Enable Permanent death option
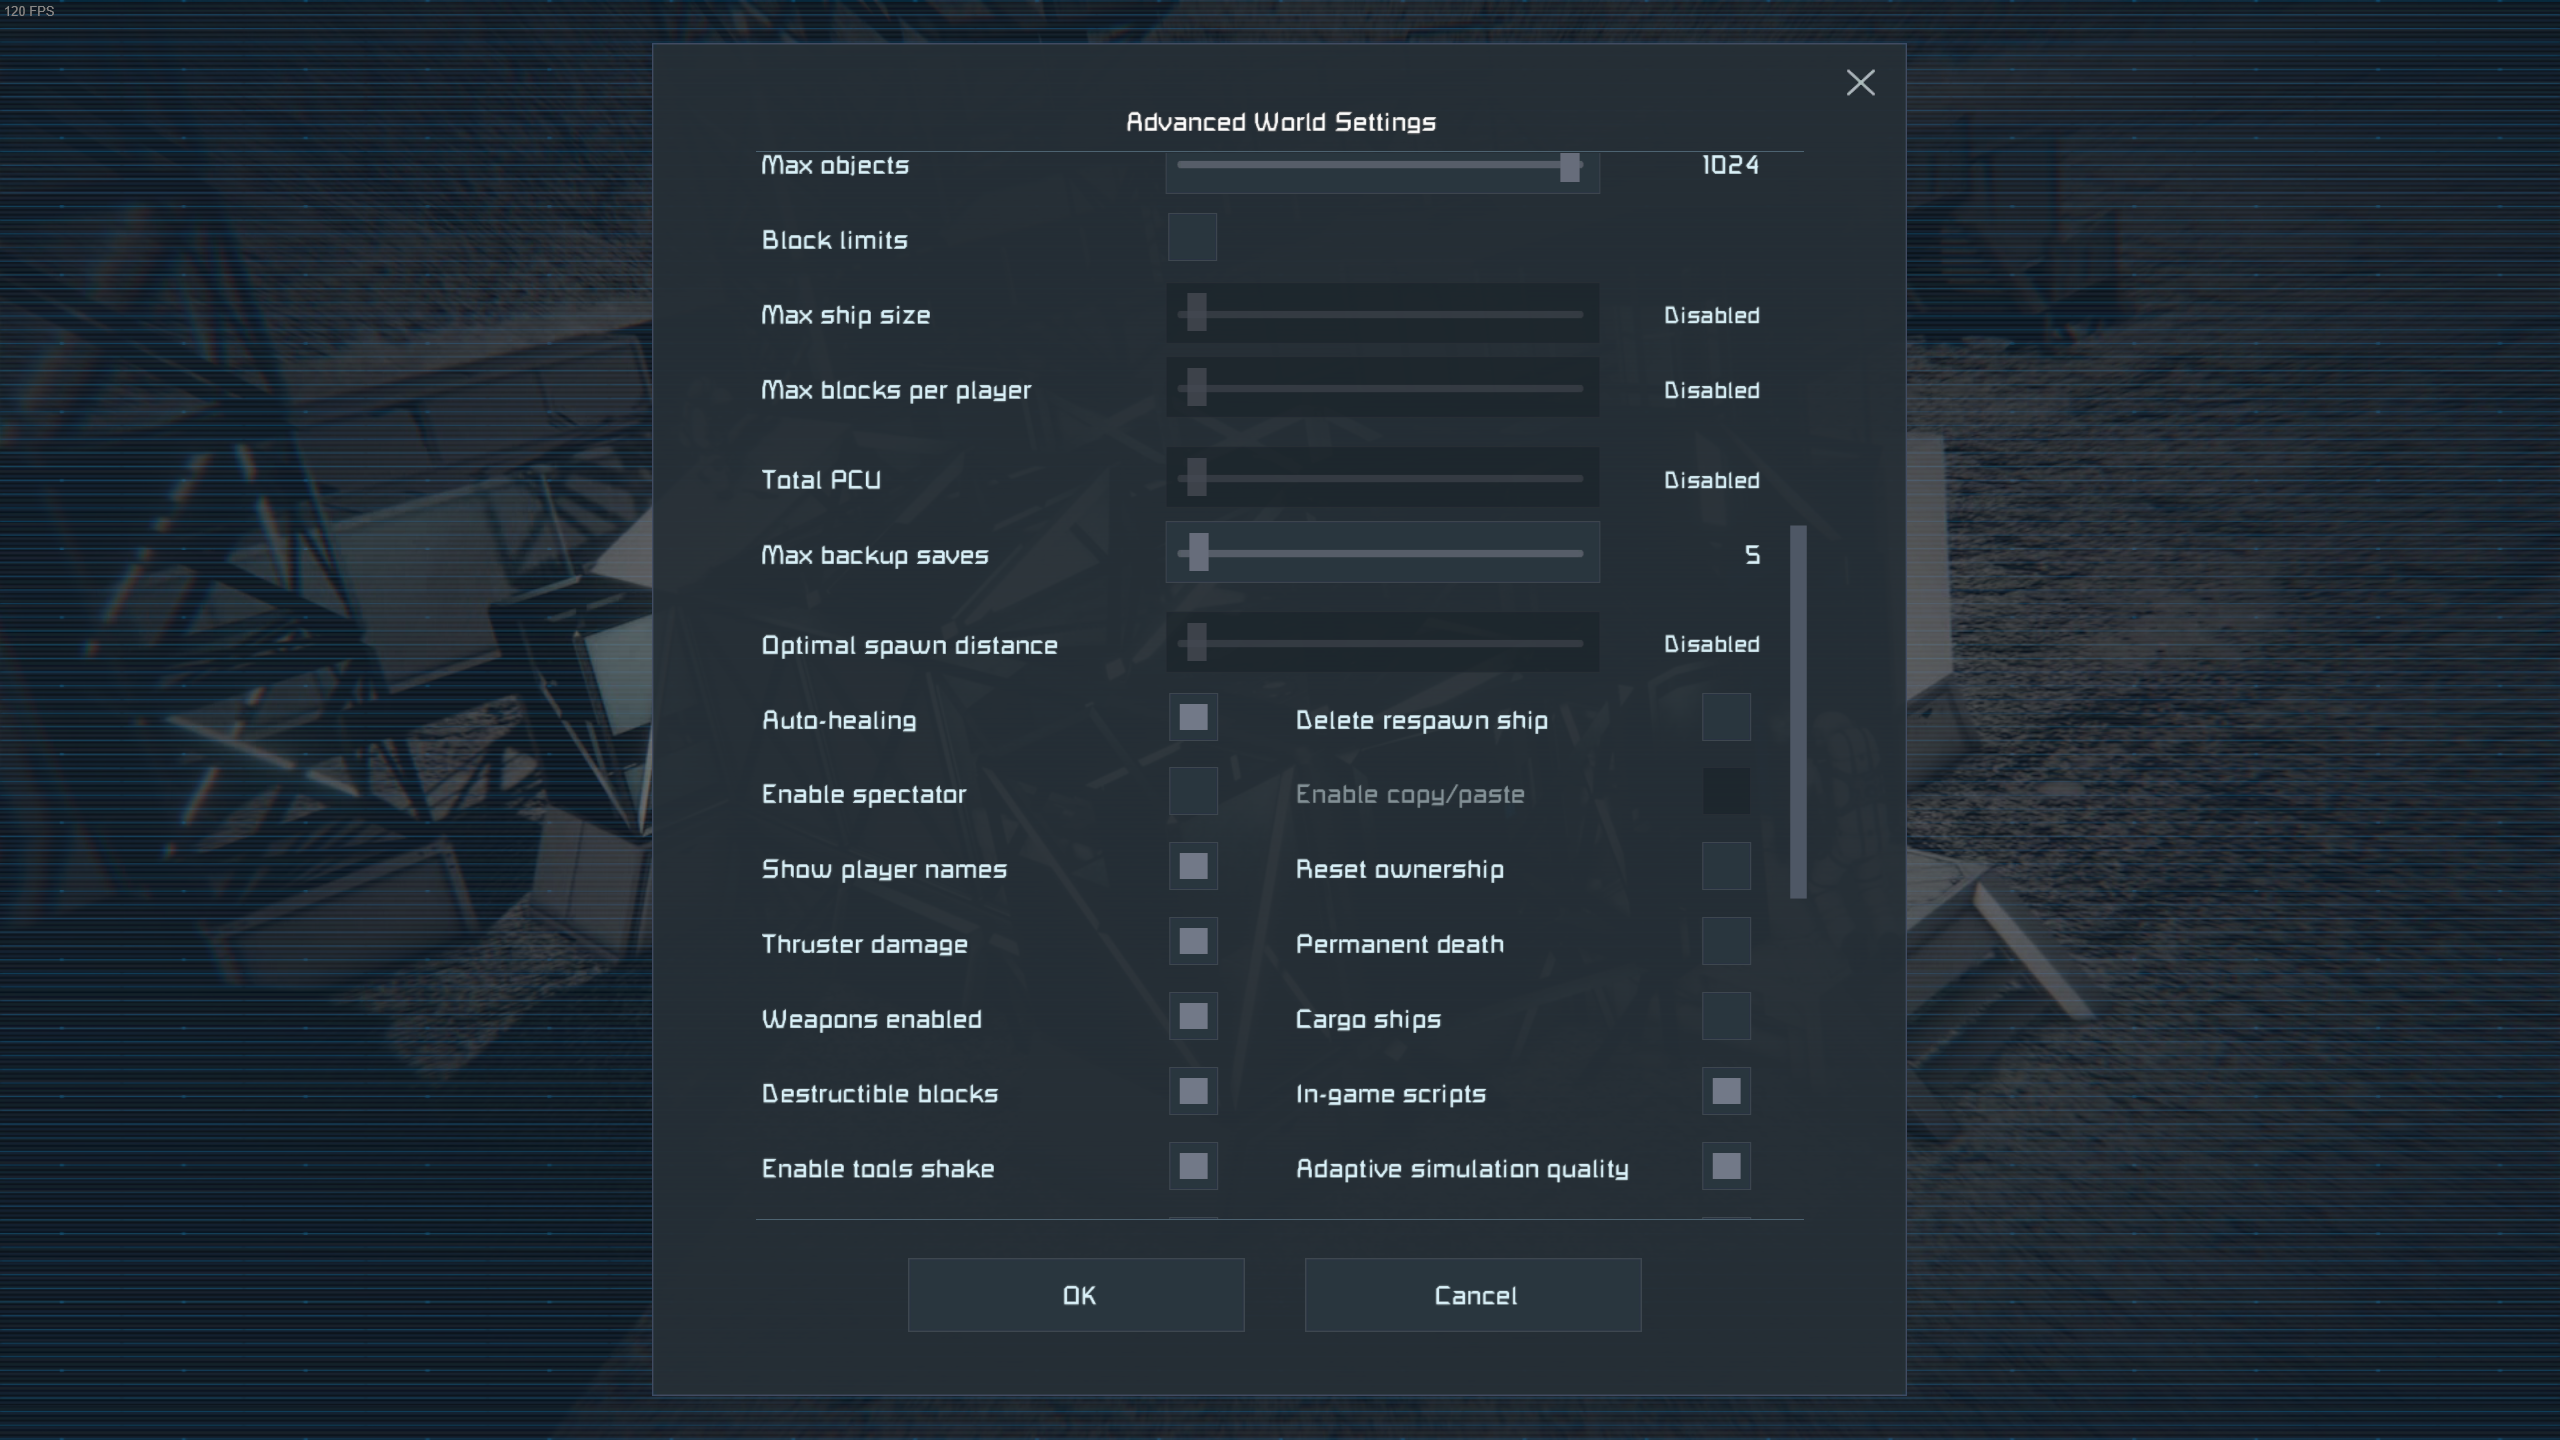The height and width of the screenshot is (1440, 2560). click(1726, 942)
